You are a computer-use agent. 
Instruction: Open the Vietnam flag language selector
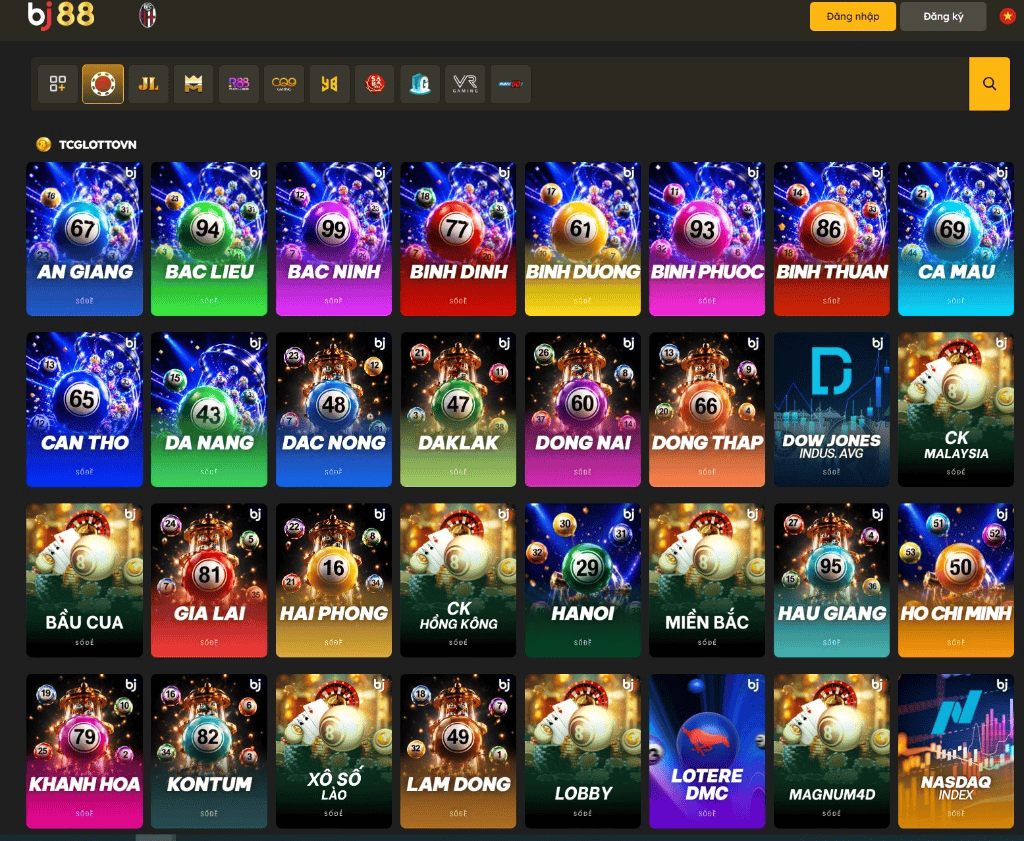1008,16
